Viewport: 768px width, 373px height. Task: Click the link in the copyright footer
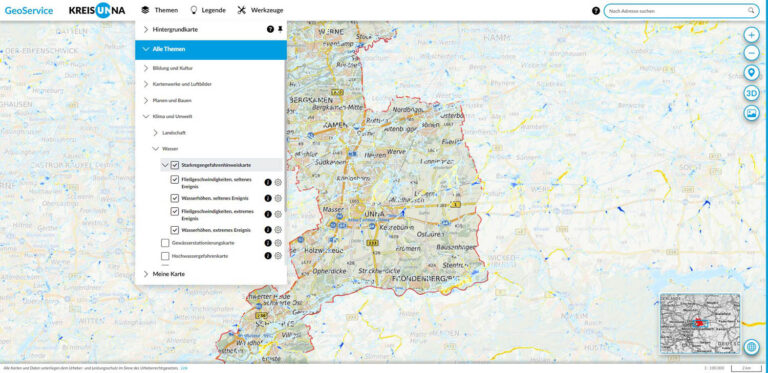[x=184, y=367]
